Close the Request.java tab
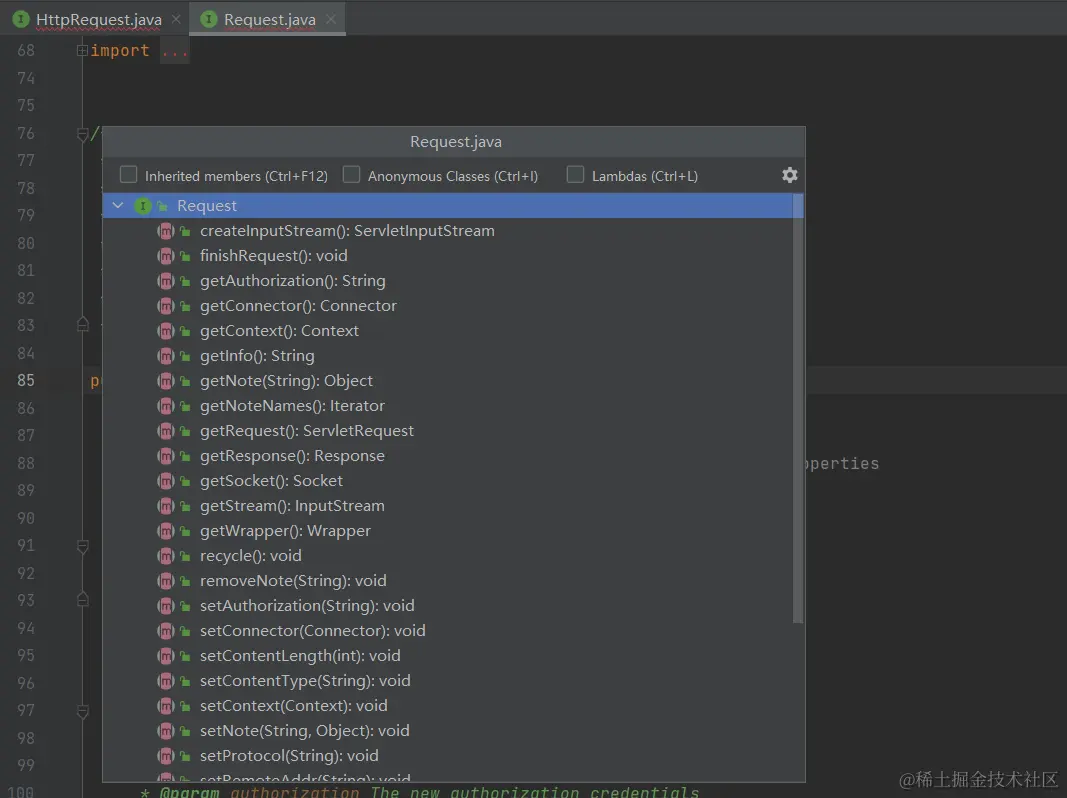This screenshot has height=798, width=1067. [x=331, y=19]
